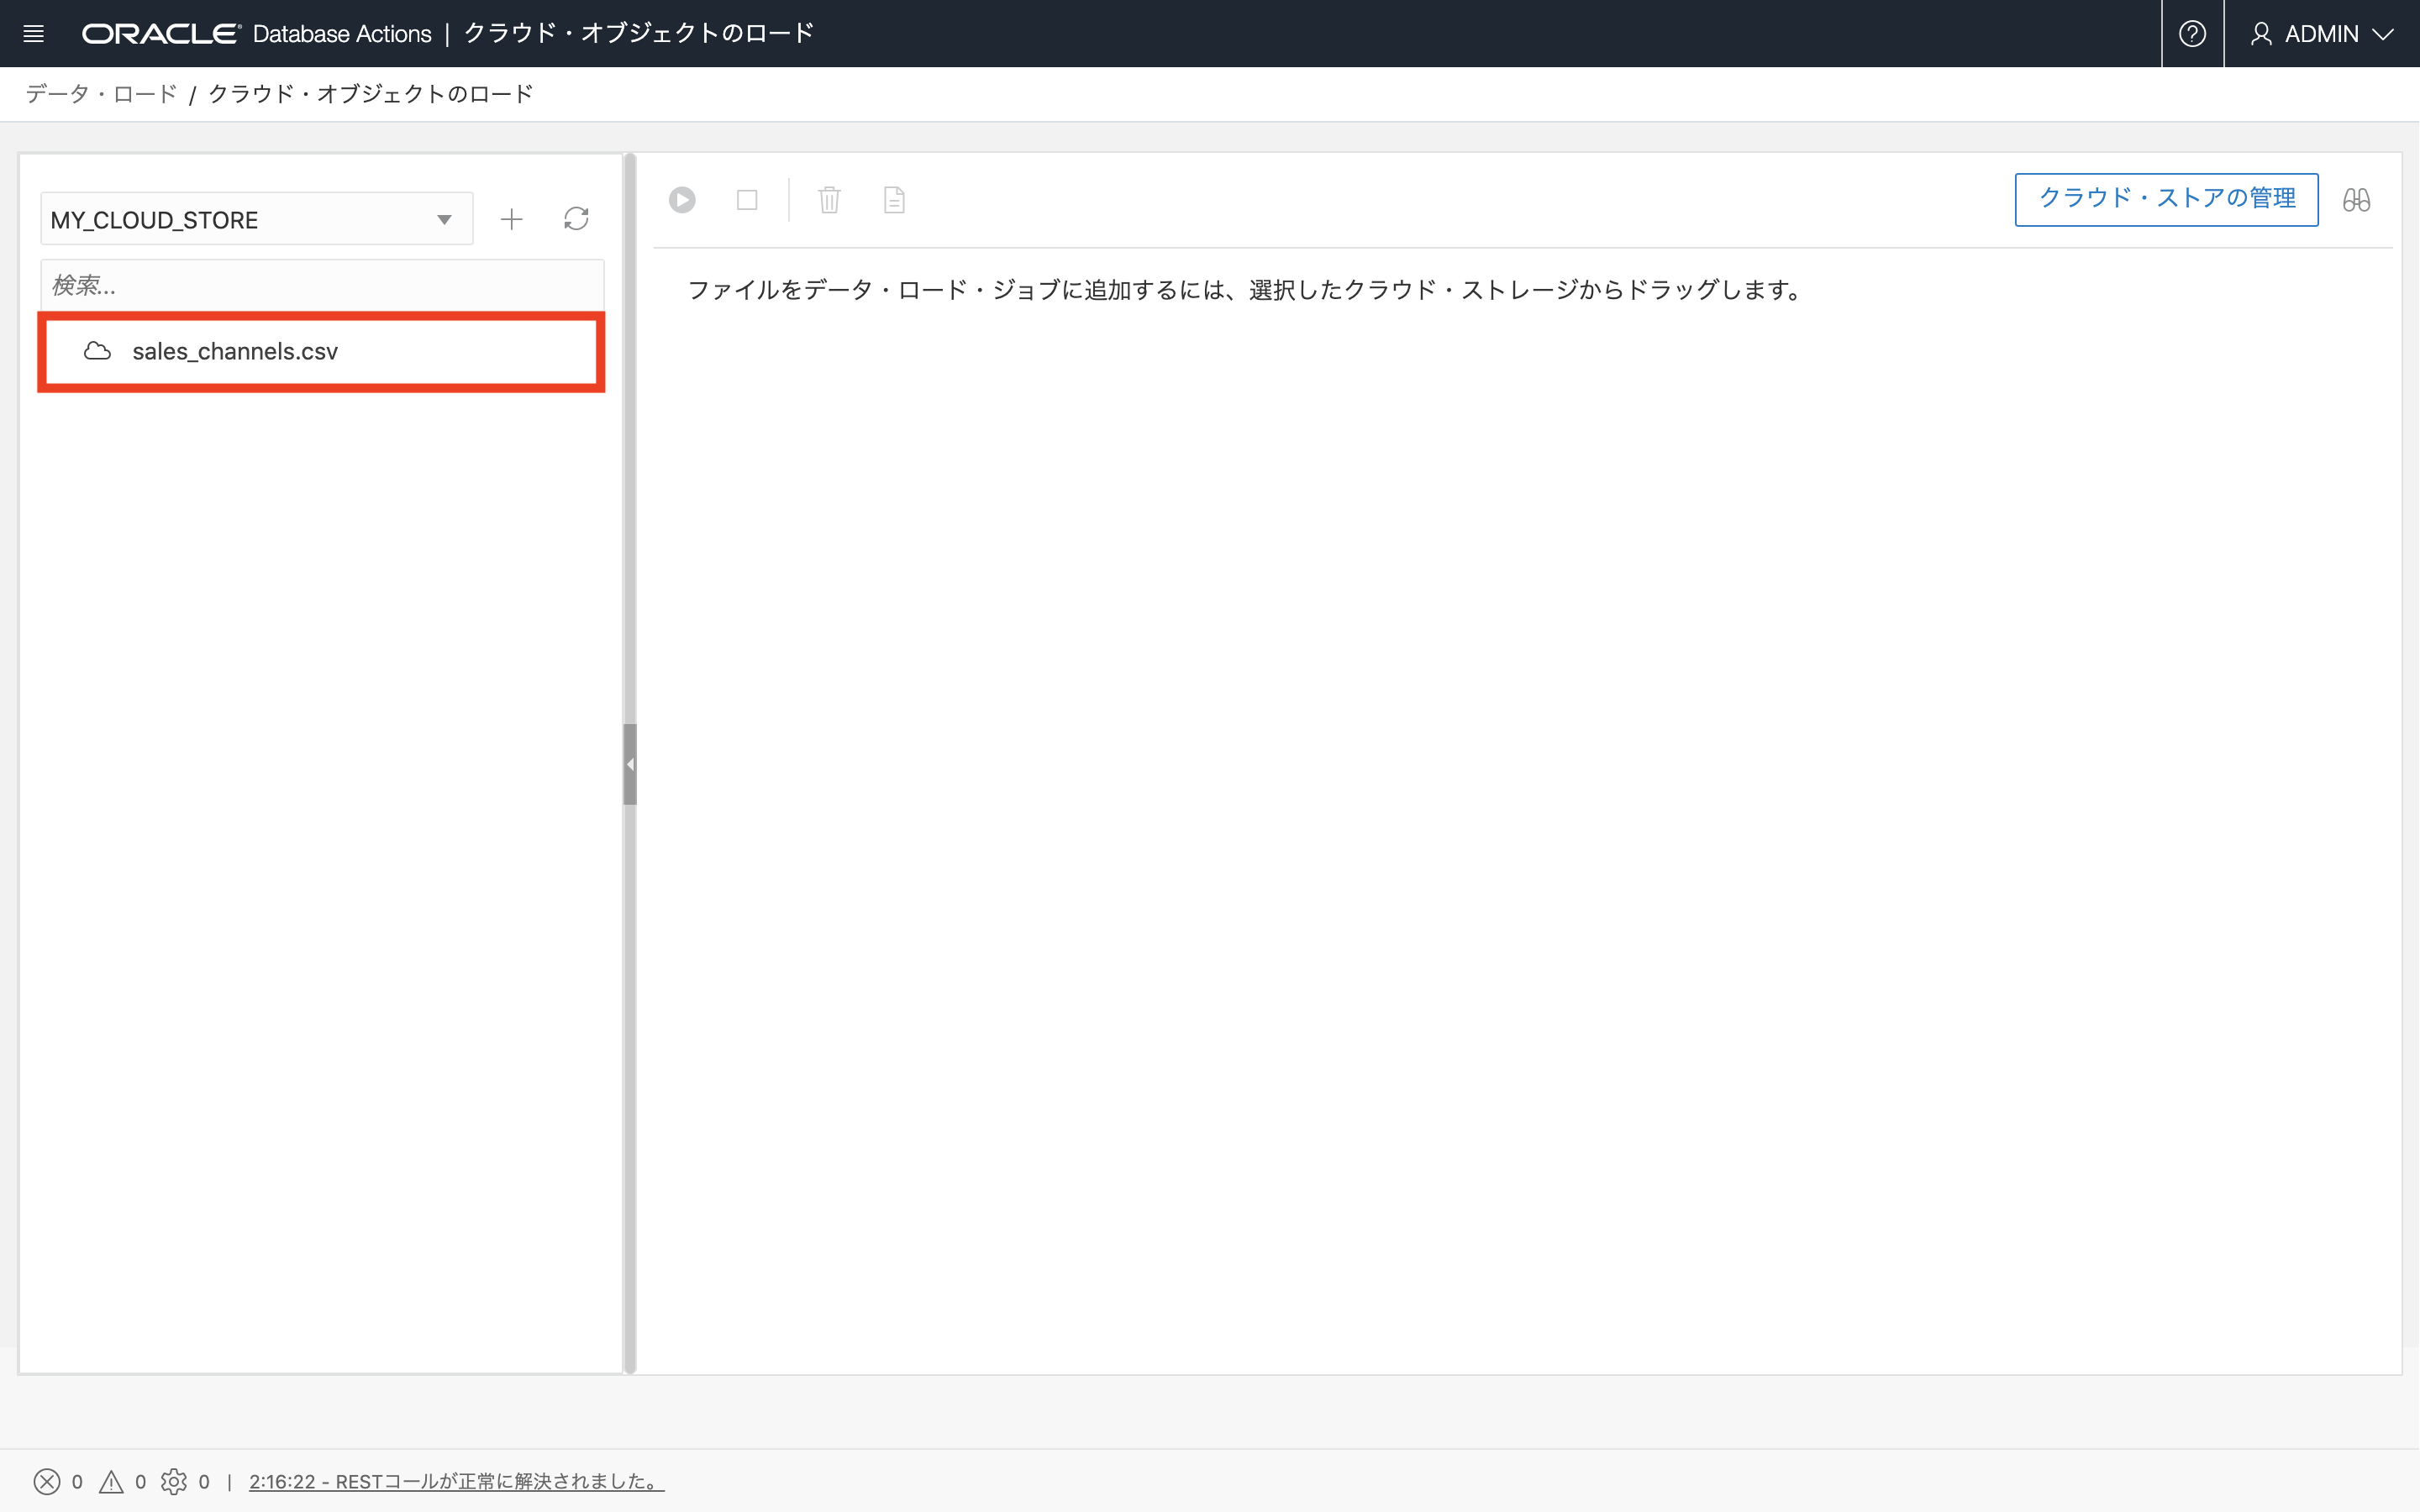Click the trash delete icon in toolbar

(829, 200)
